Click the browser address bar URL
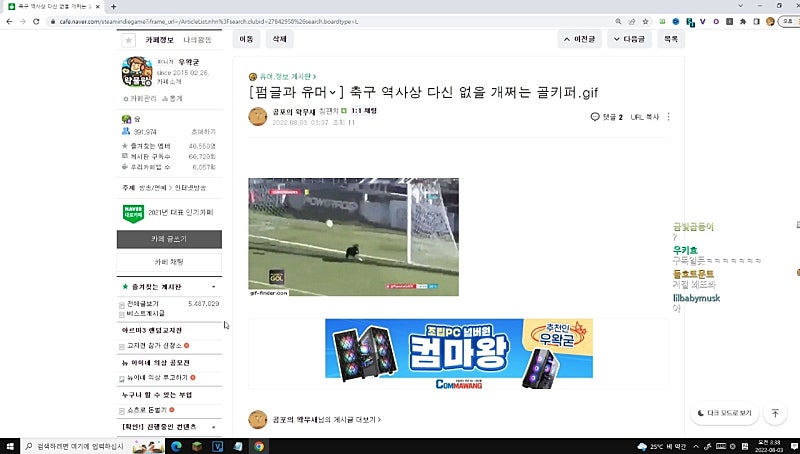800x454 pixels. click(x=209, y=21)
